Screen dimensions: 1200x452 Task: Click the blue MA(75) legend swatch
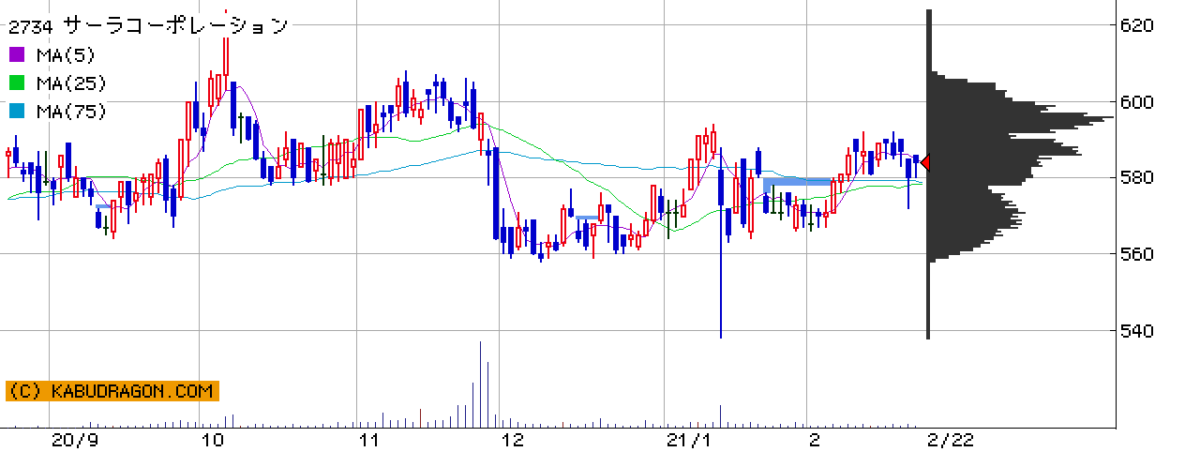coord(17,111)
